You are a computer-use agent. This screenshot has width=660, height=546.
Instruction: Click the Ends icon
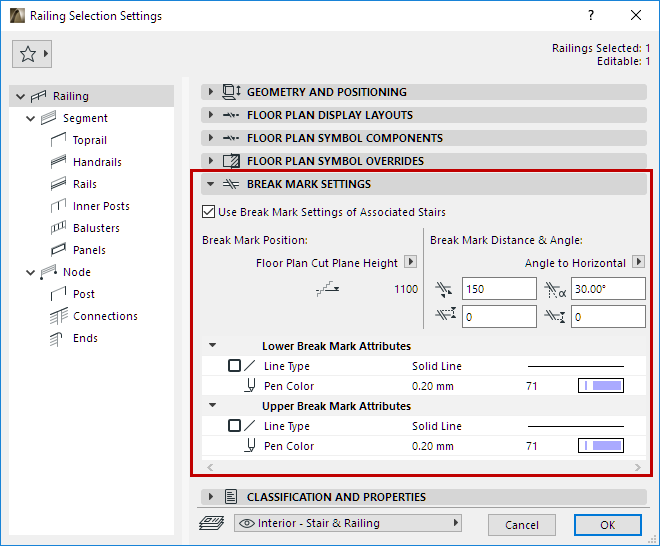tap(56, 338)
